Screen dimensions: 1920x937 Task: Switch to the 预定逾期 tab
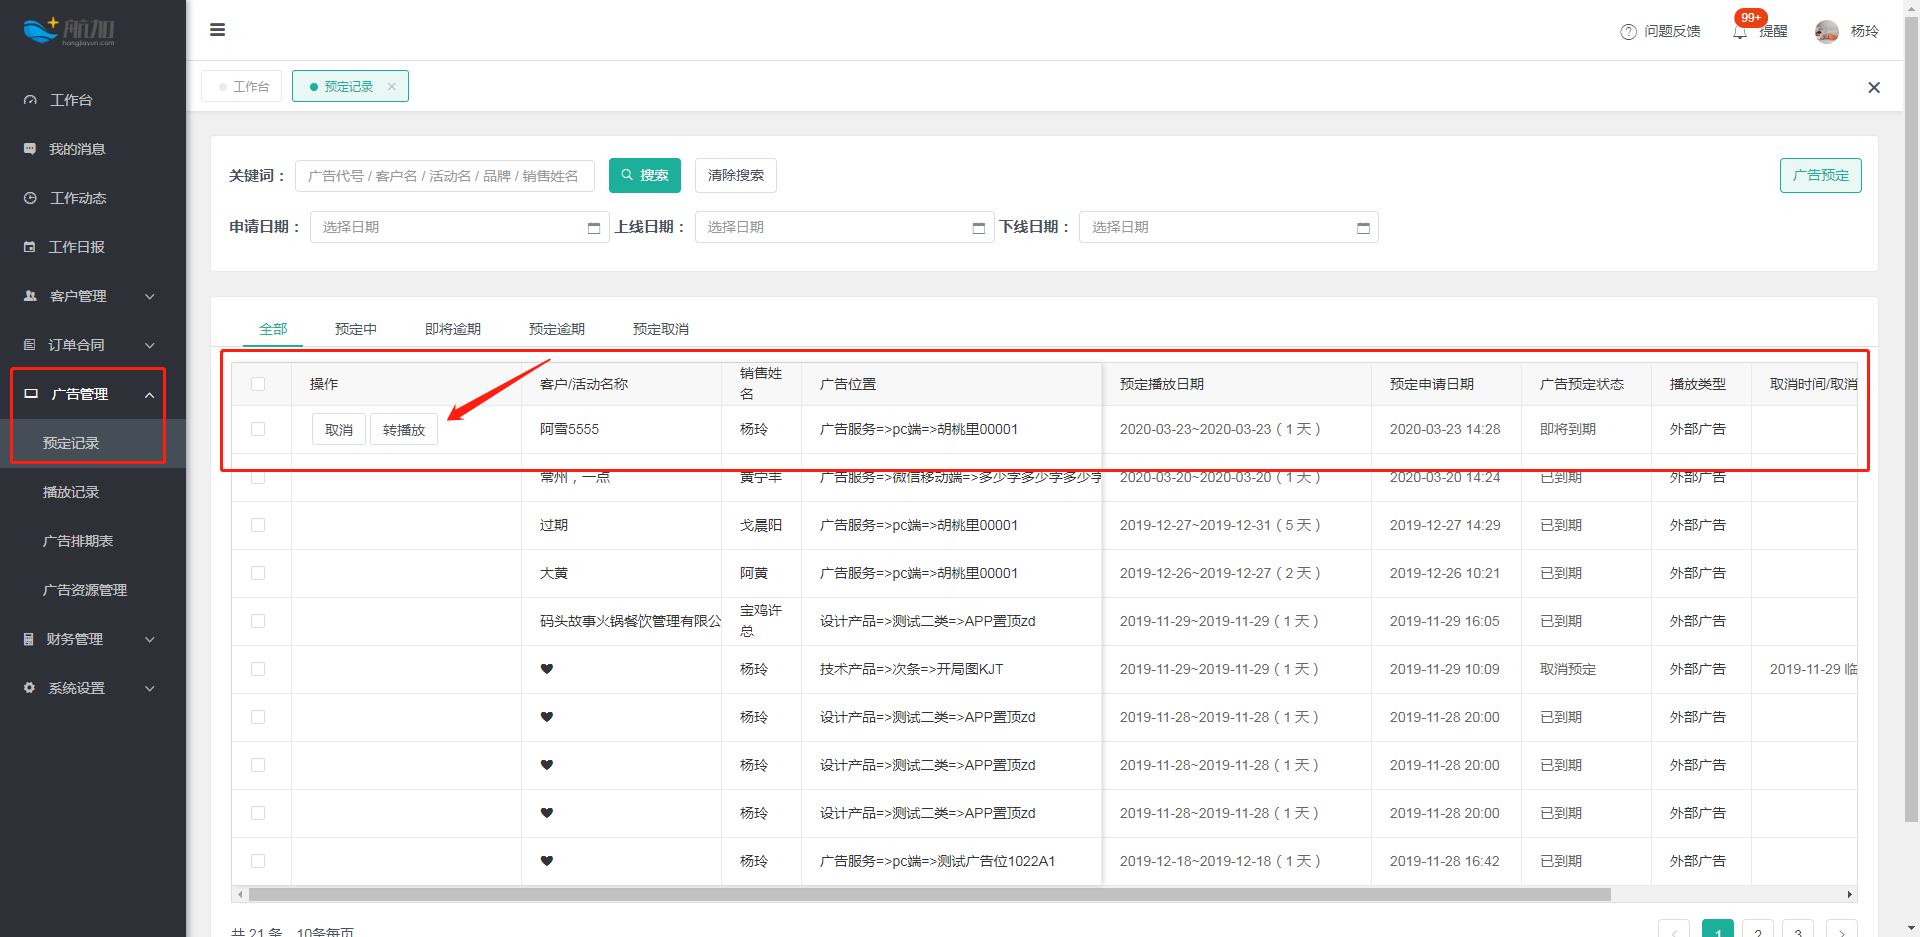[557, 329]
